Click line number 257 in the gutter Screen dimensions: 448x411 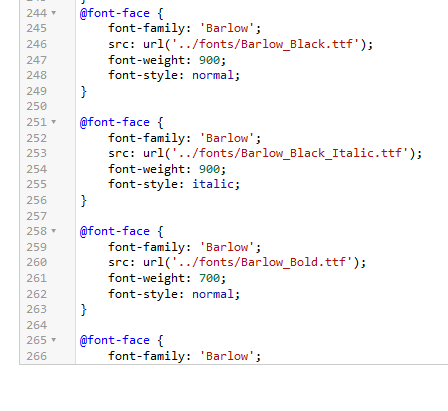pyautogui.click(x=37, y=216)
